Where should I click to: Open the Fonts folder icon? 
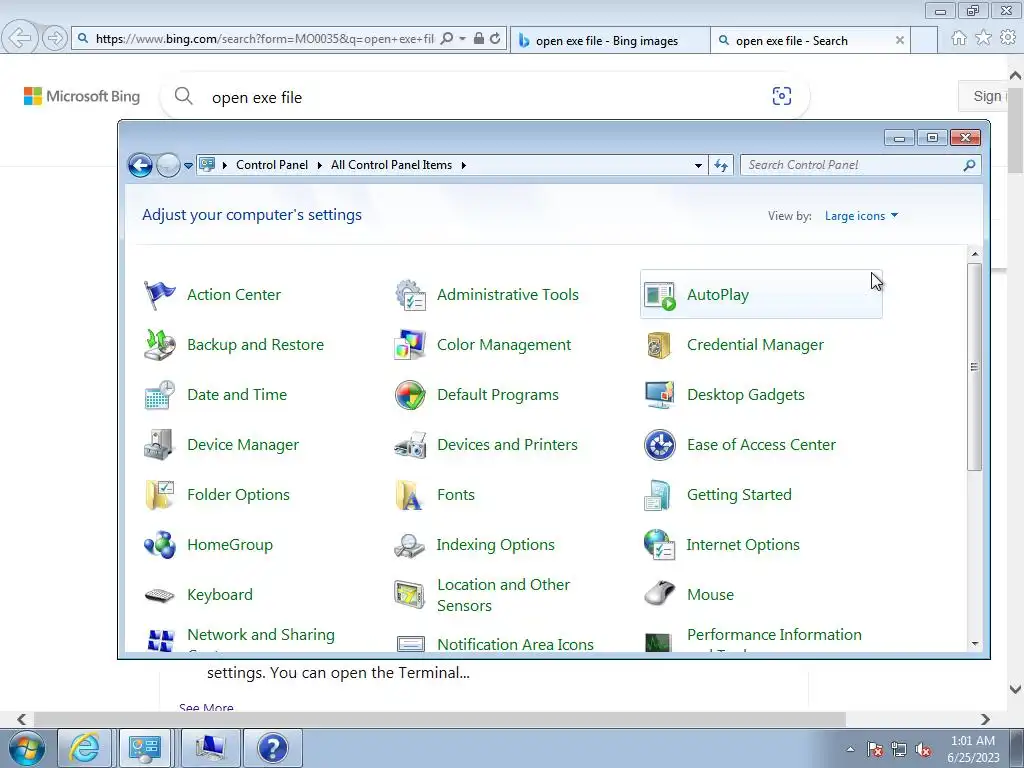click(410, 495)
